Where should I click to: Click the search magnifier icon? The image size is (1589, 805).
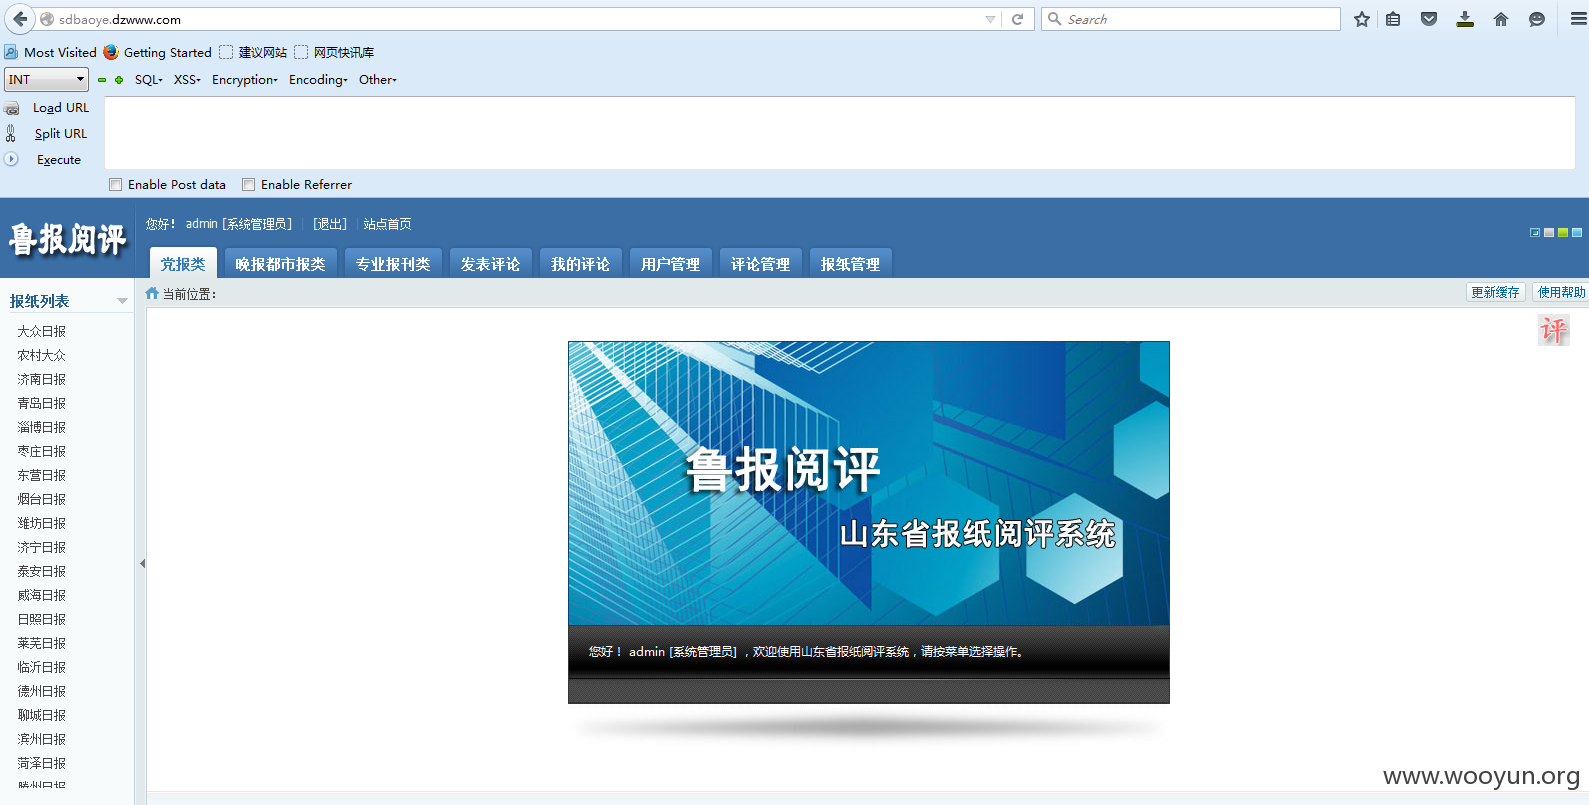pos(1054,19)
